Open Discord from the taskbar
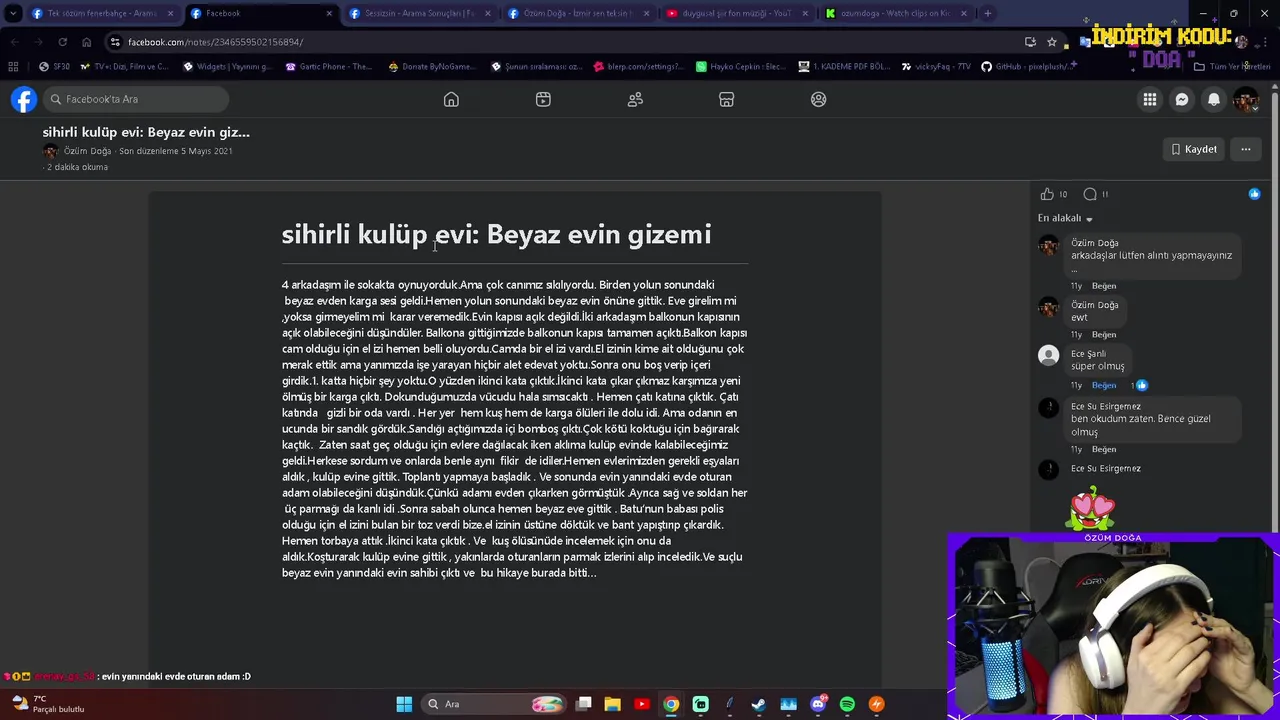1280x720 pixels. click(x=818, y=704)
